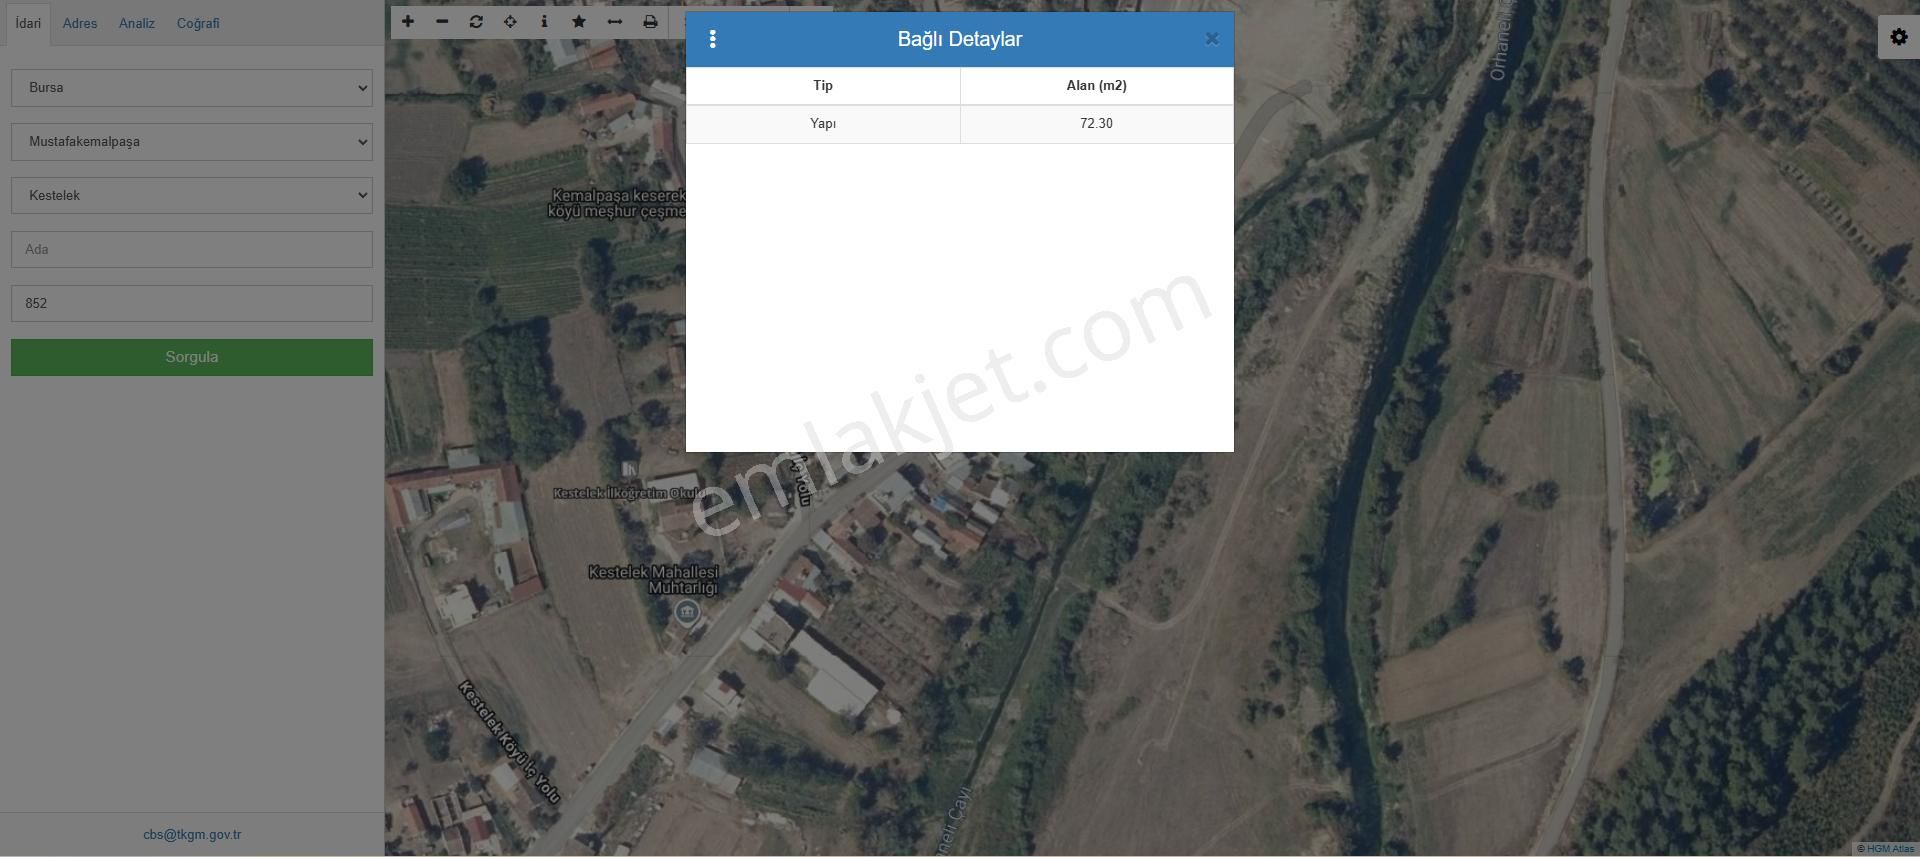Click the Ada input field
Screen dimensions: 1920x857
pos(192,250)
